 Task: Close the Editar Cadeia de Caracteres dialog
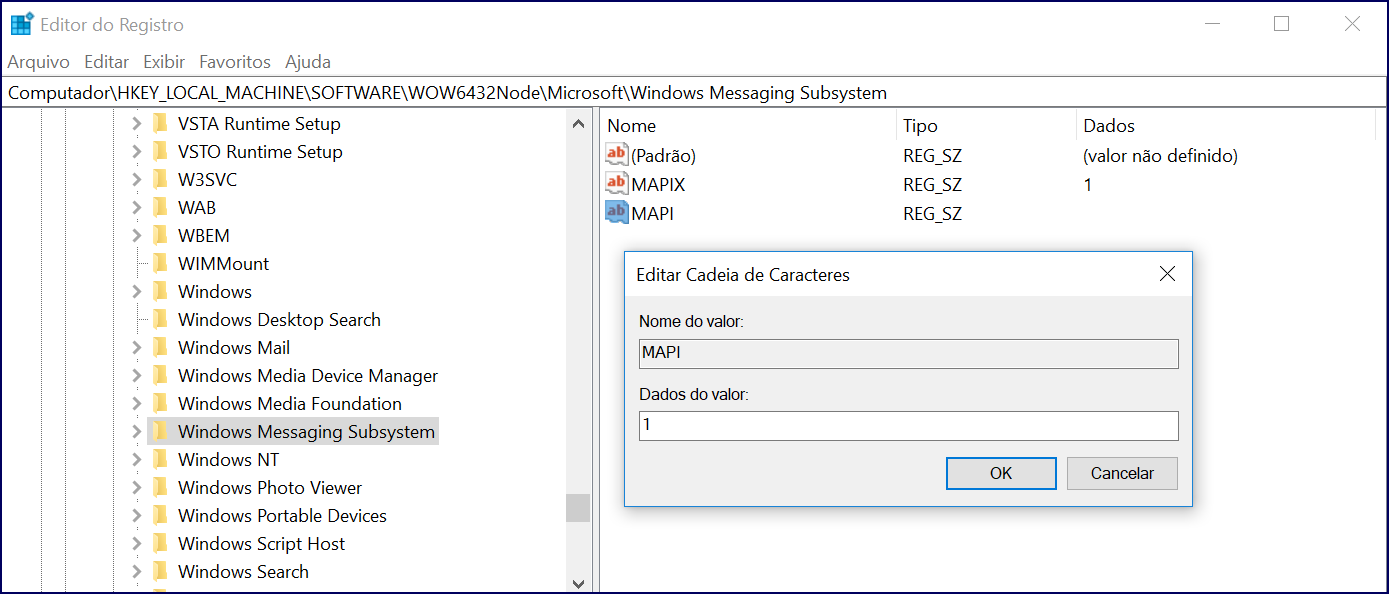pos(1167,274)
